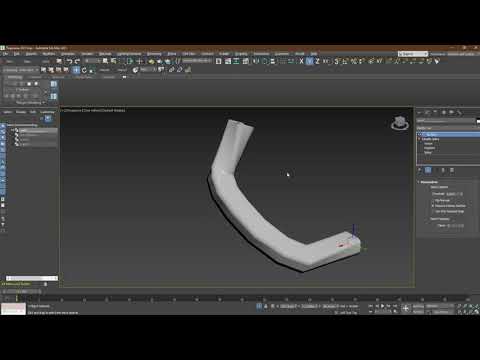Open the viewport label menu at top-left
The image size is (480, 360).
pyautogui.click(x=94, y=110)
